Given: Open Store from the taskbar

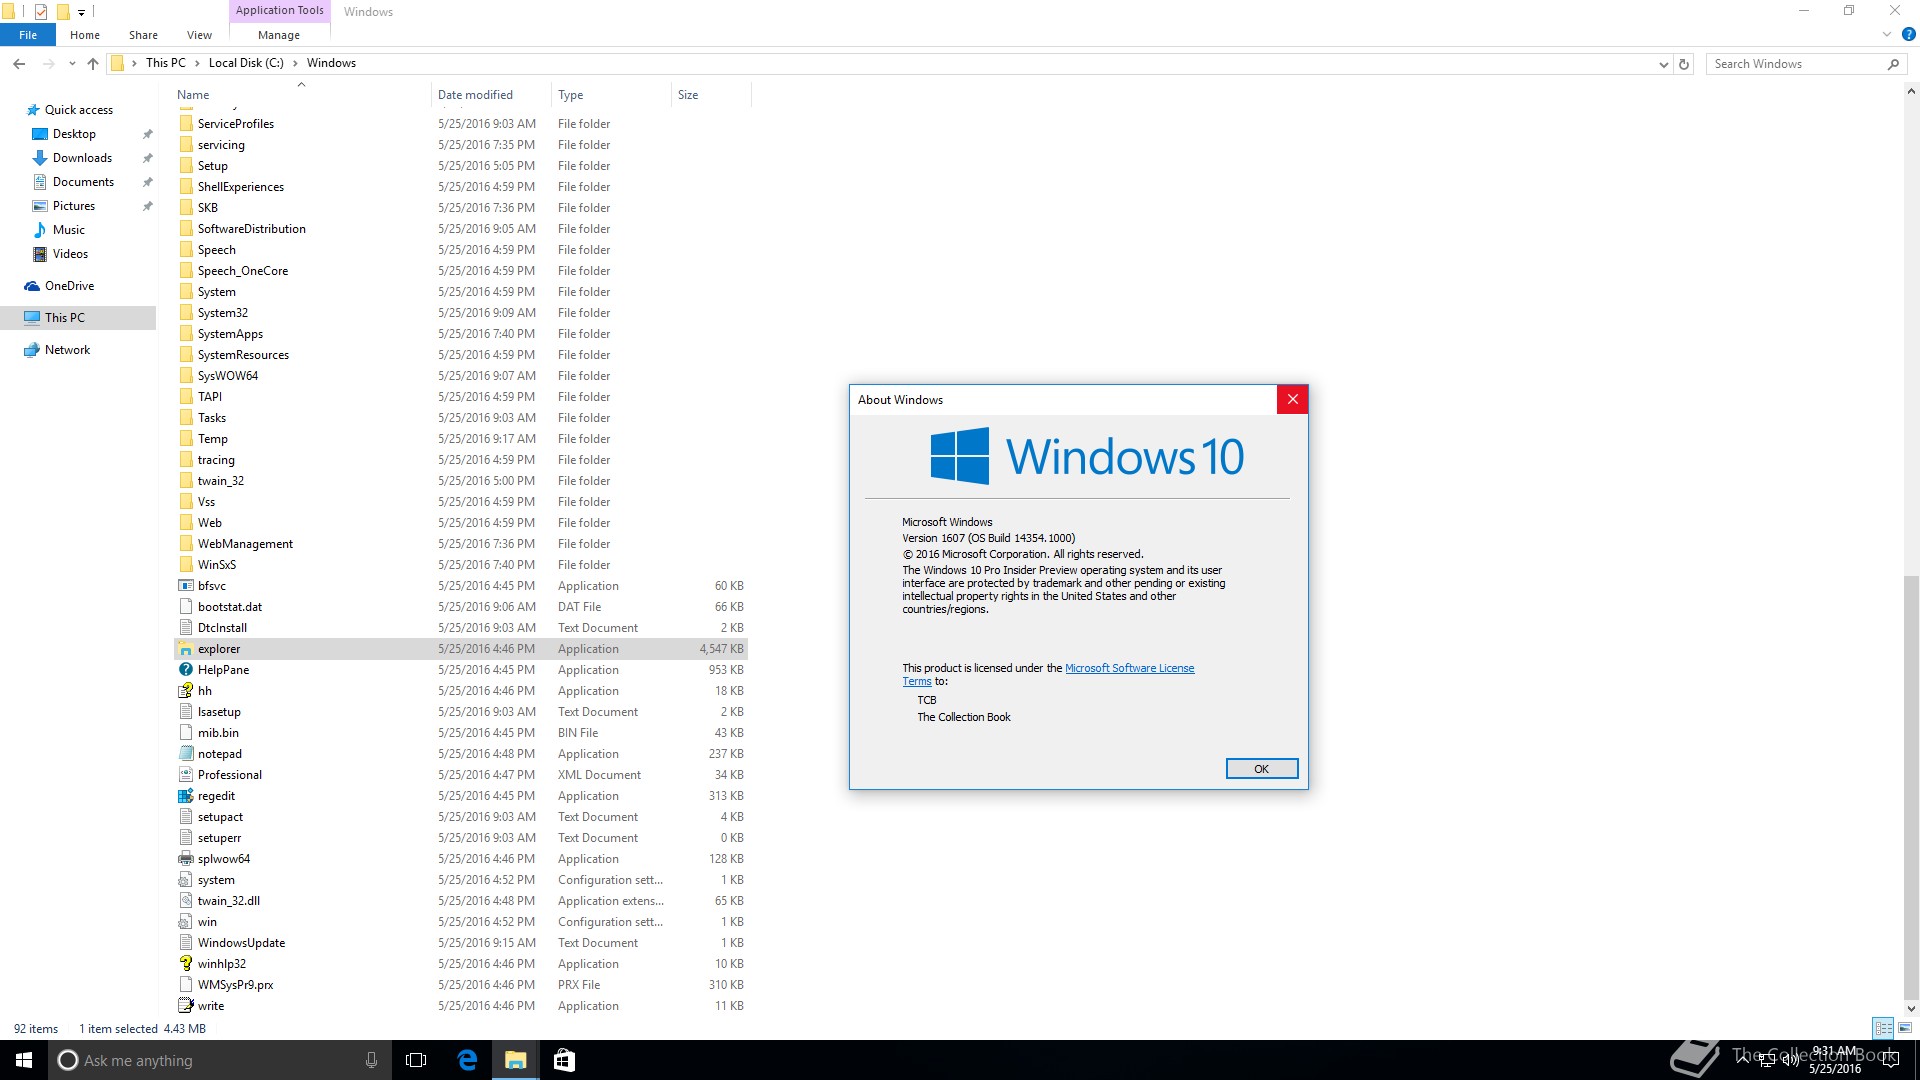Looking at the screenshot, I should click(x=564, y=1060).
